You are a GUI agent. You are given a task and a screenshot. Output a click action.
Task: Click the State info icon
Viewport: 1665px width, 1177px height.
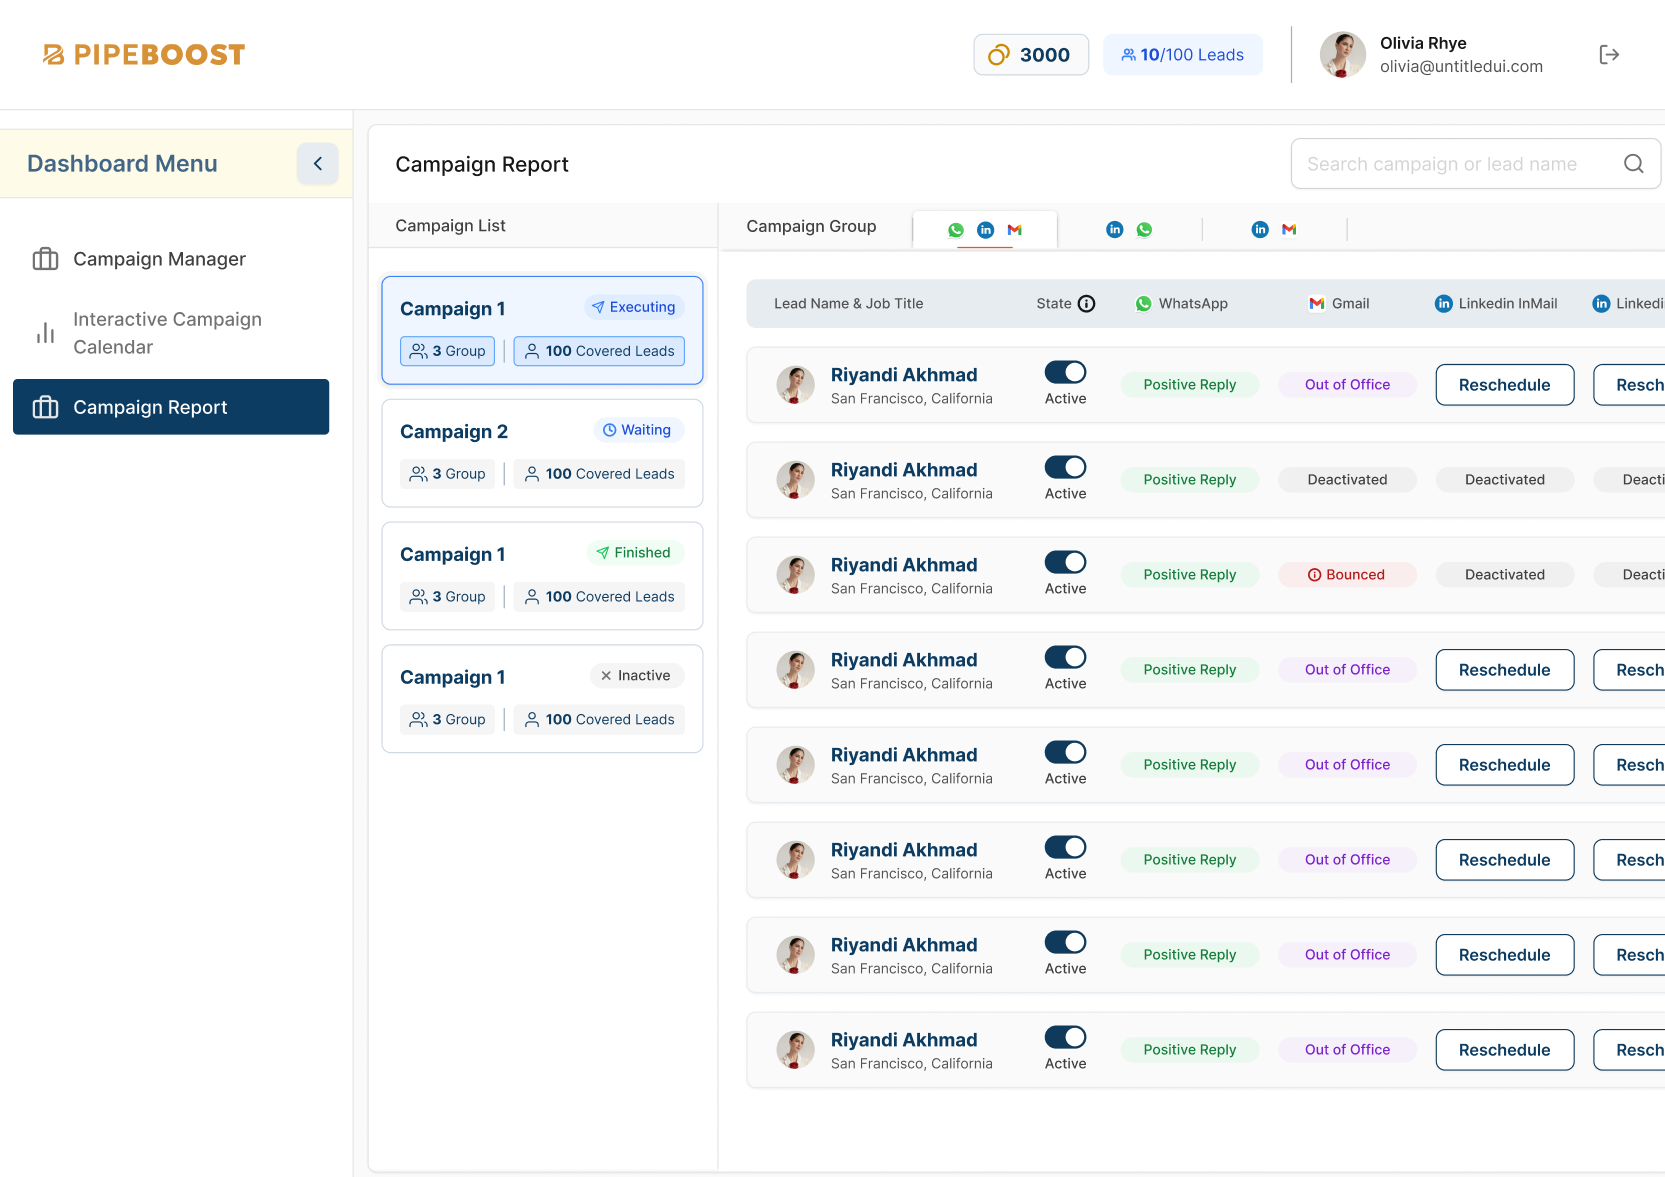pyautogui.click(x=1086, y=304)
